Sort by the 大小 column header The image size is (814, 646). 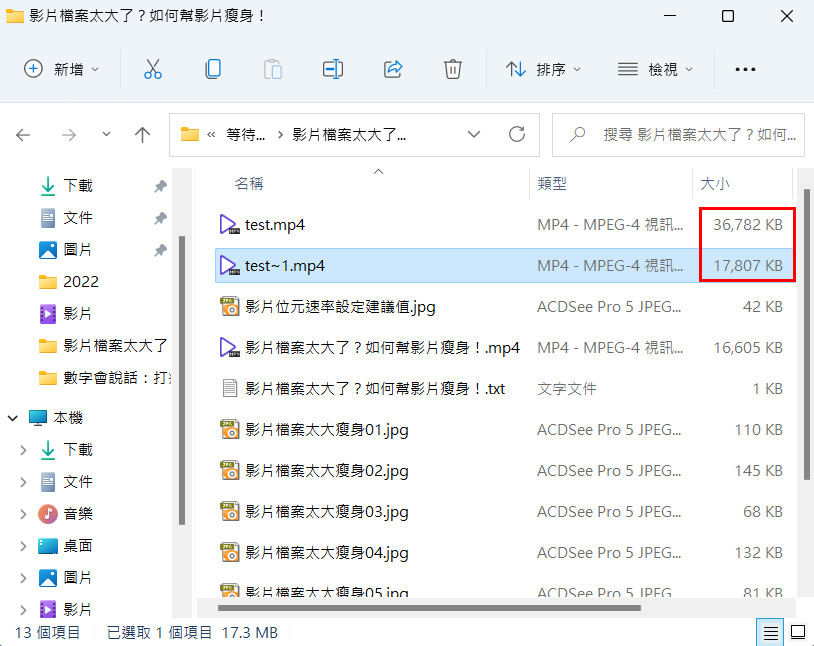pyautogui.click(x=715, y=184)
